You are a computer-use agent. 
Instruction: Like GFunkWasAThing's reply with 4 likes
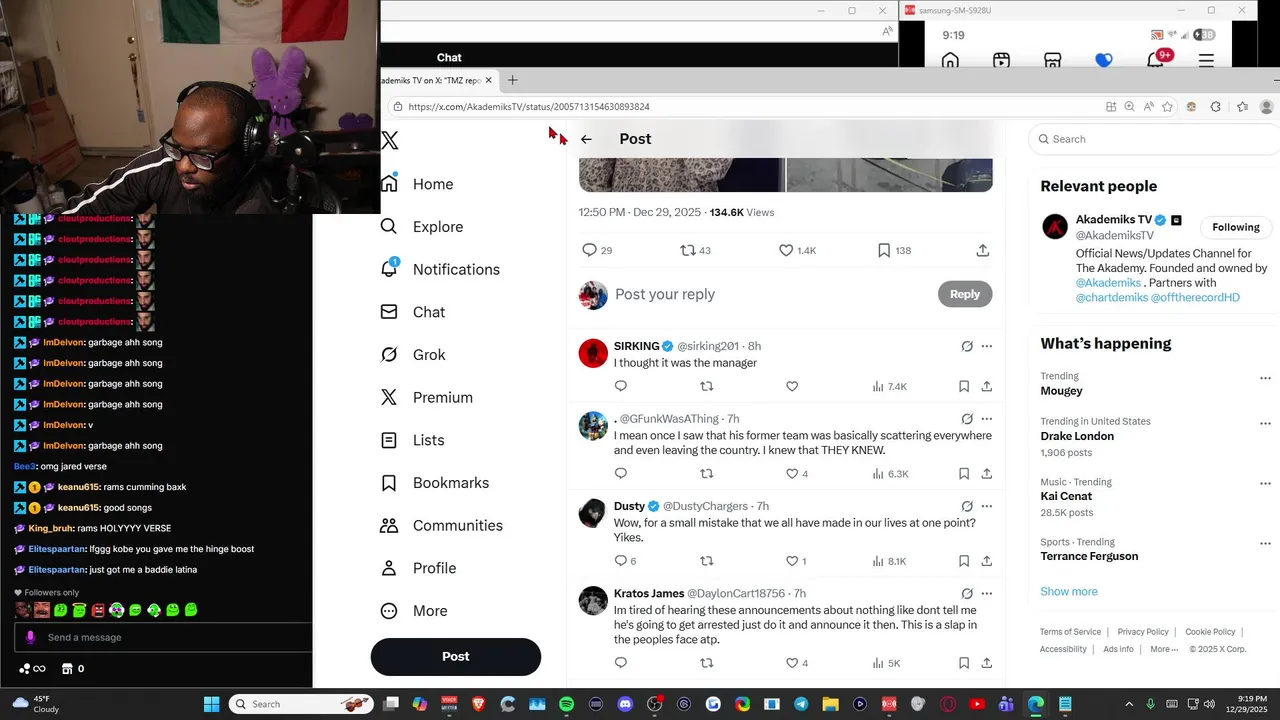click(792, 474)
